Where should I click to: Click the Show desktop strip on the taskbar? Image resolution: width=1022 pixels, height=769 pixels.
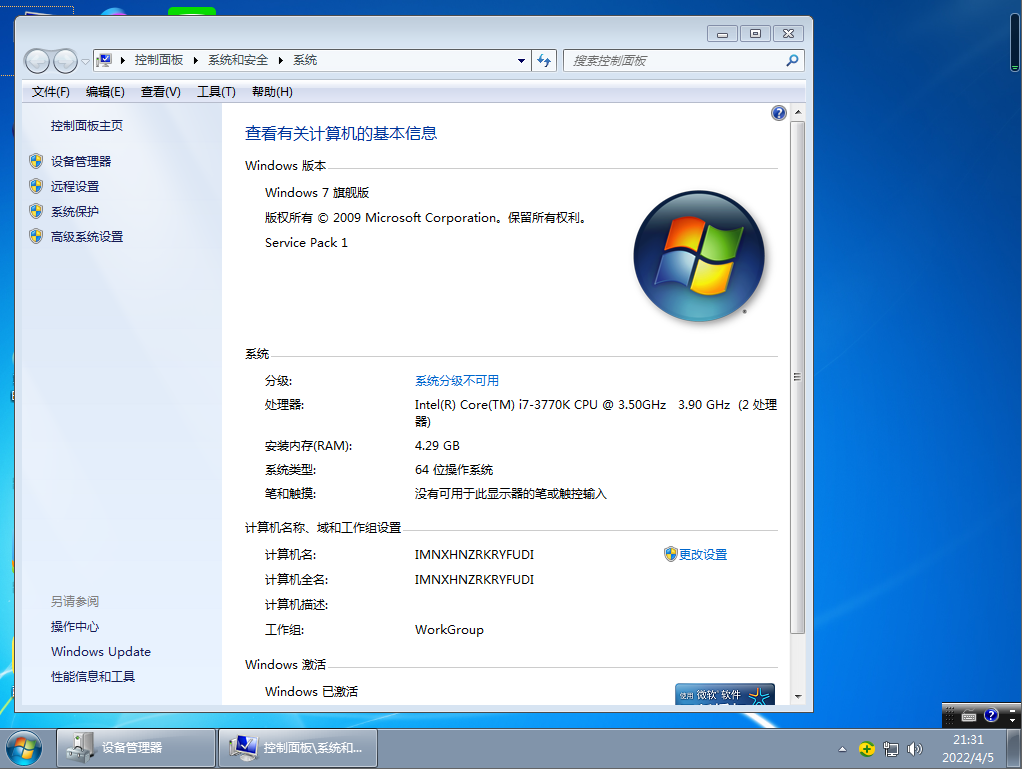click(x=1014, y=749)
